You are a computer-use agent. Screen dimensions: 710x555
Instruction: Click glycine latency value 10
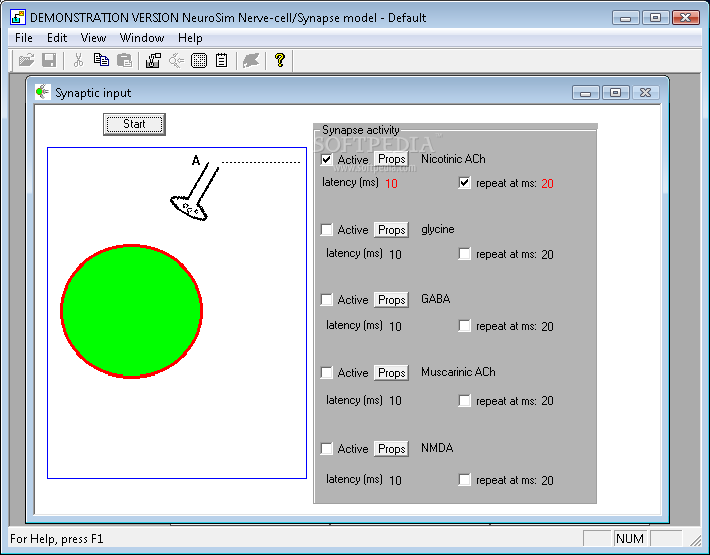point(395,254)
